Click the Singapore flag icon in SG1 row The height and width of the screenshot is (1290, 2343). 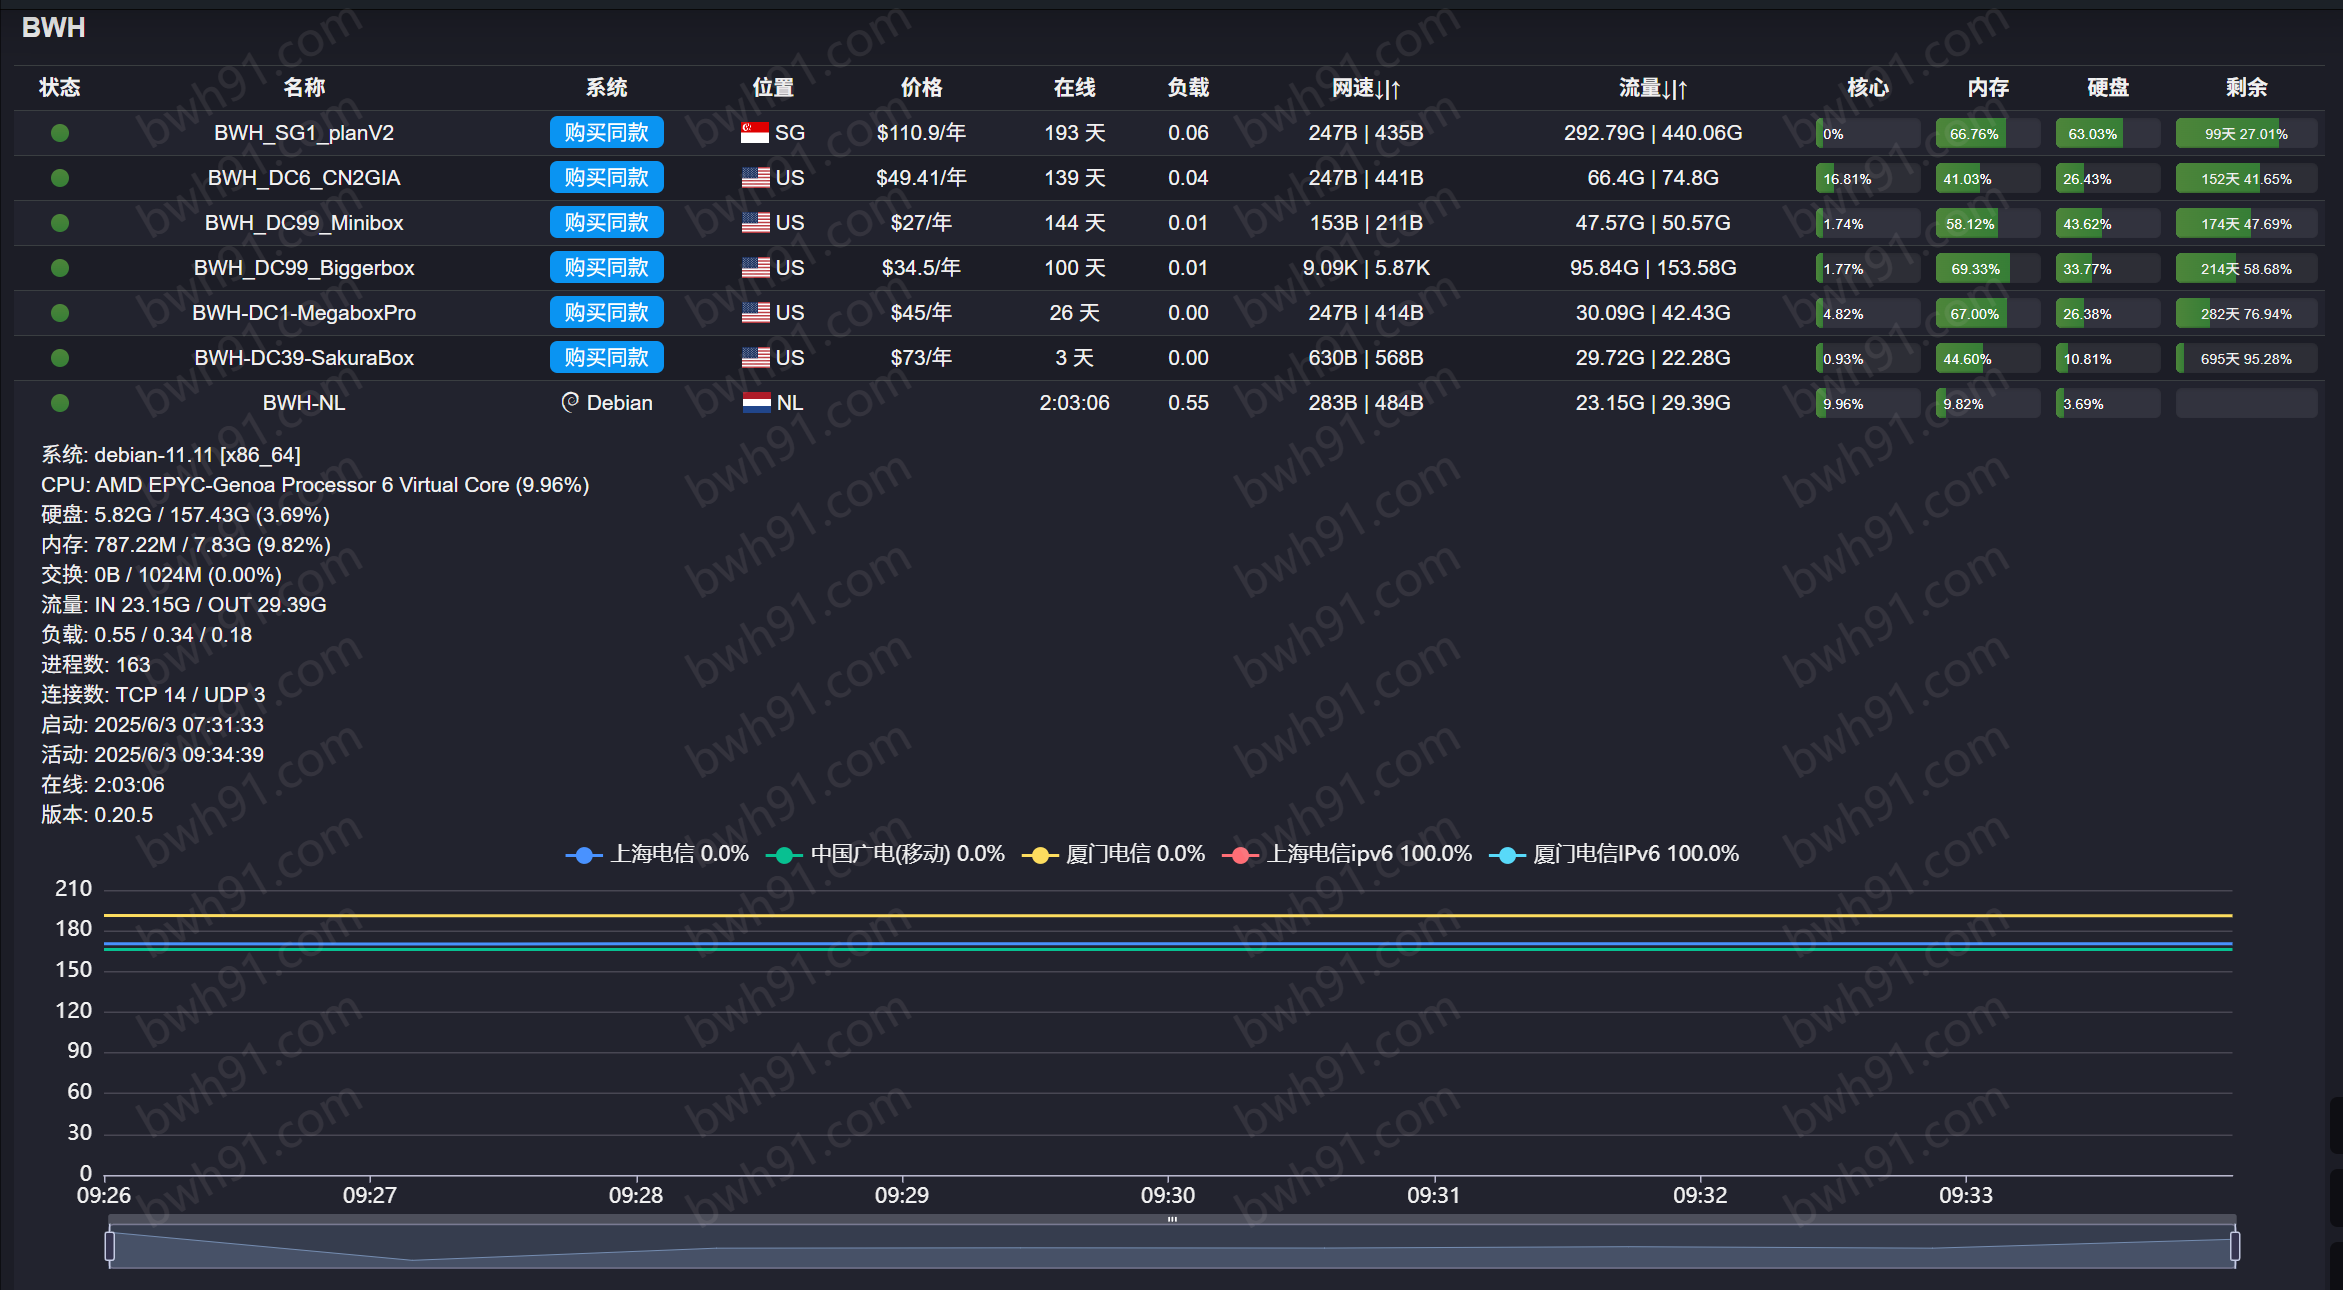click(x=755, y=133)
